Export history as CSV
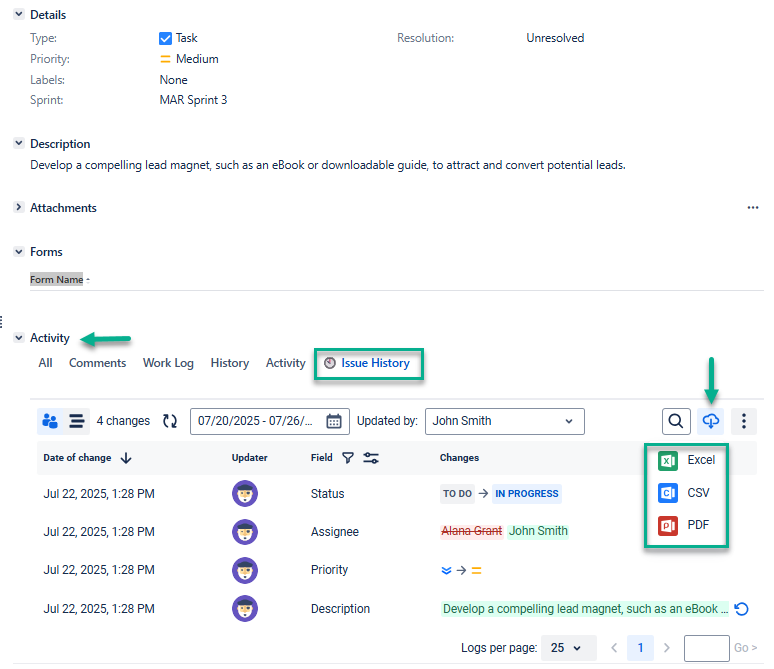Viewport: 774px width, 669px height. click(x=684, y=493)
